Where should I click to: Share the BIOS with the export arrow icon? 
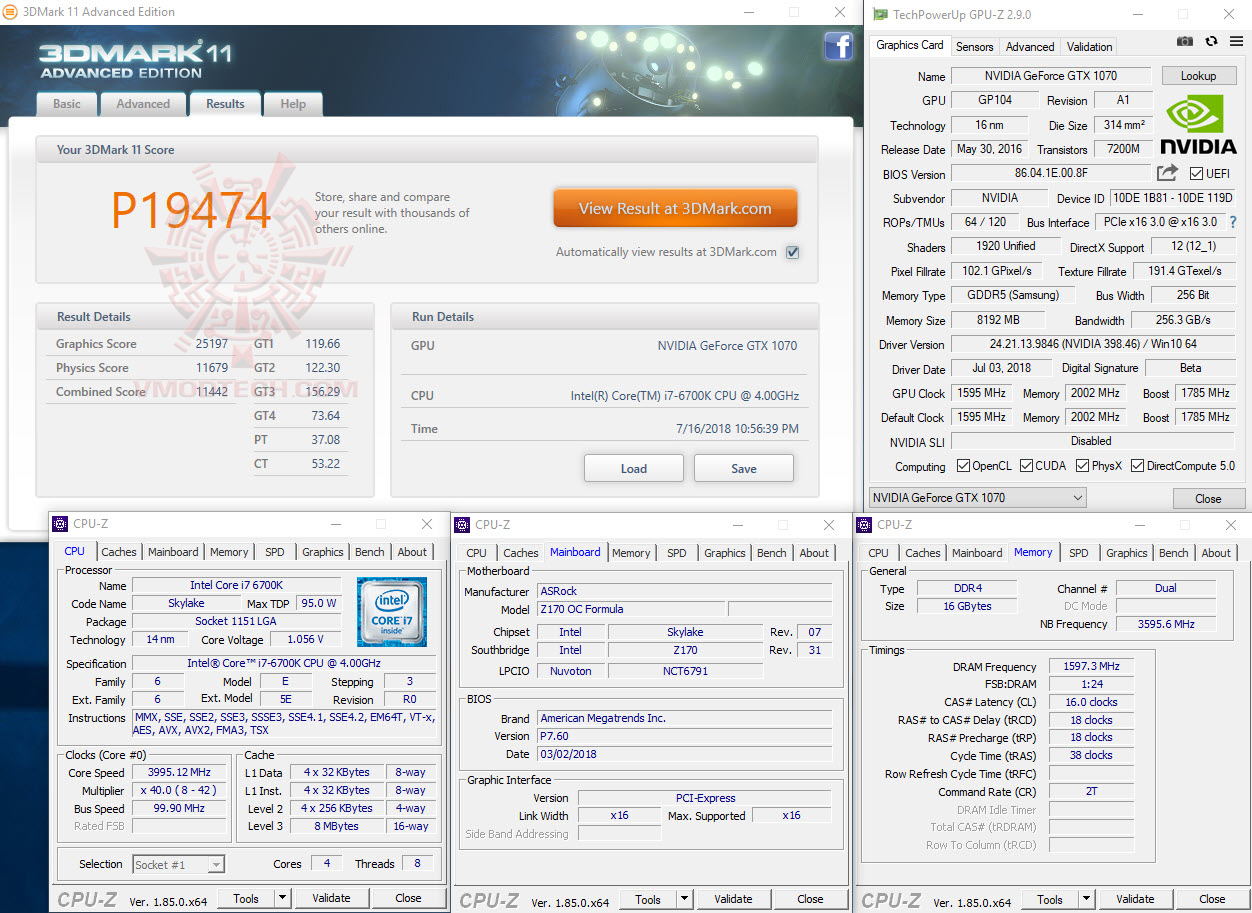1167,172
